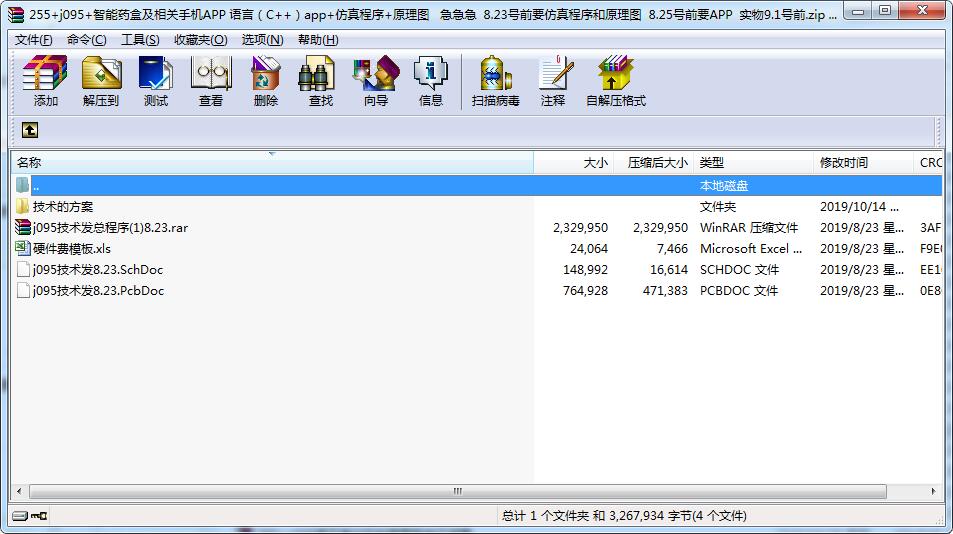953x534 pixels.
Task: Click the packed size value 7,466
Action: [x=672, y=248]
